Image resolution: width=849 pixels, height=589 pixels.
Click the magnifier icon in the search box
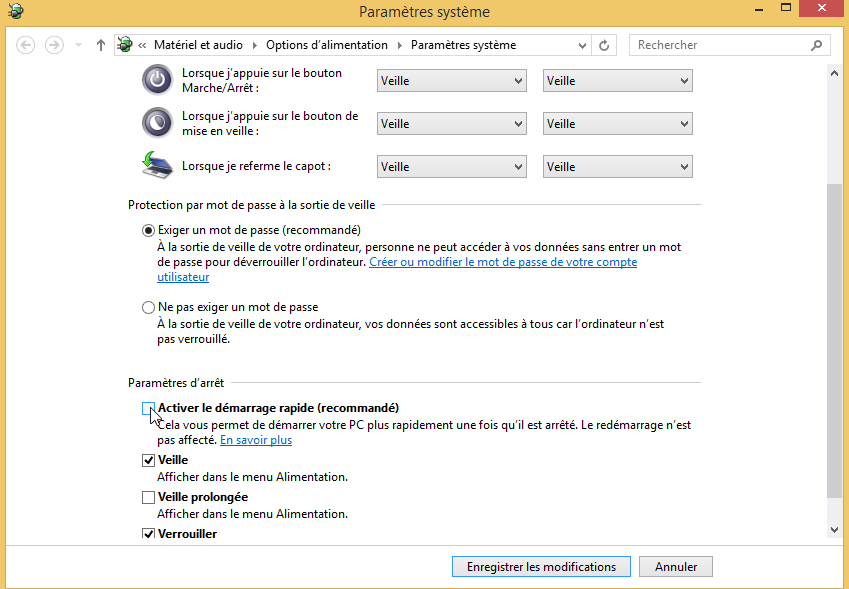817,45
